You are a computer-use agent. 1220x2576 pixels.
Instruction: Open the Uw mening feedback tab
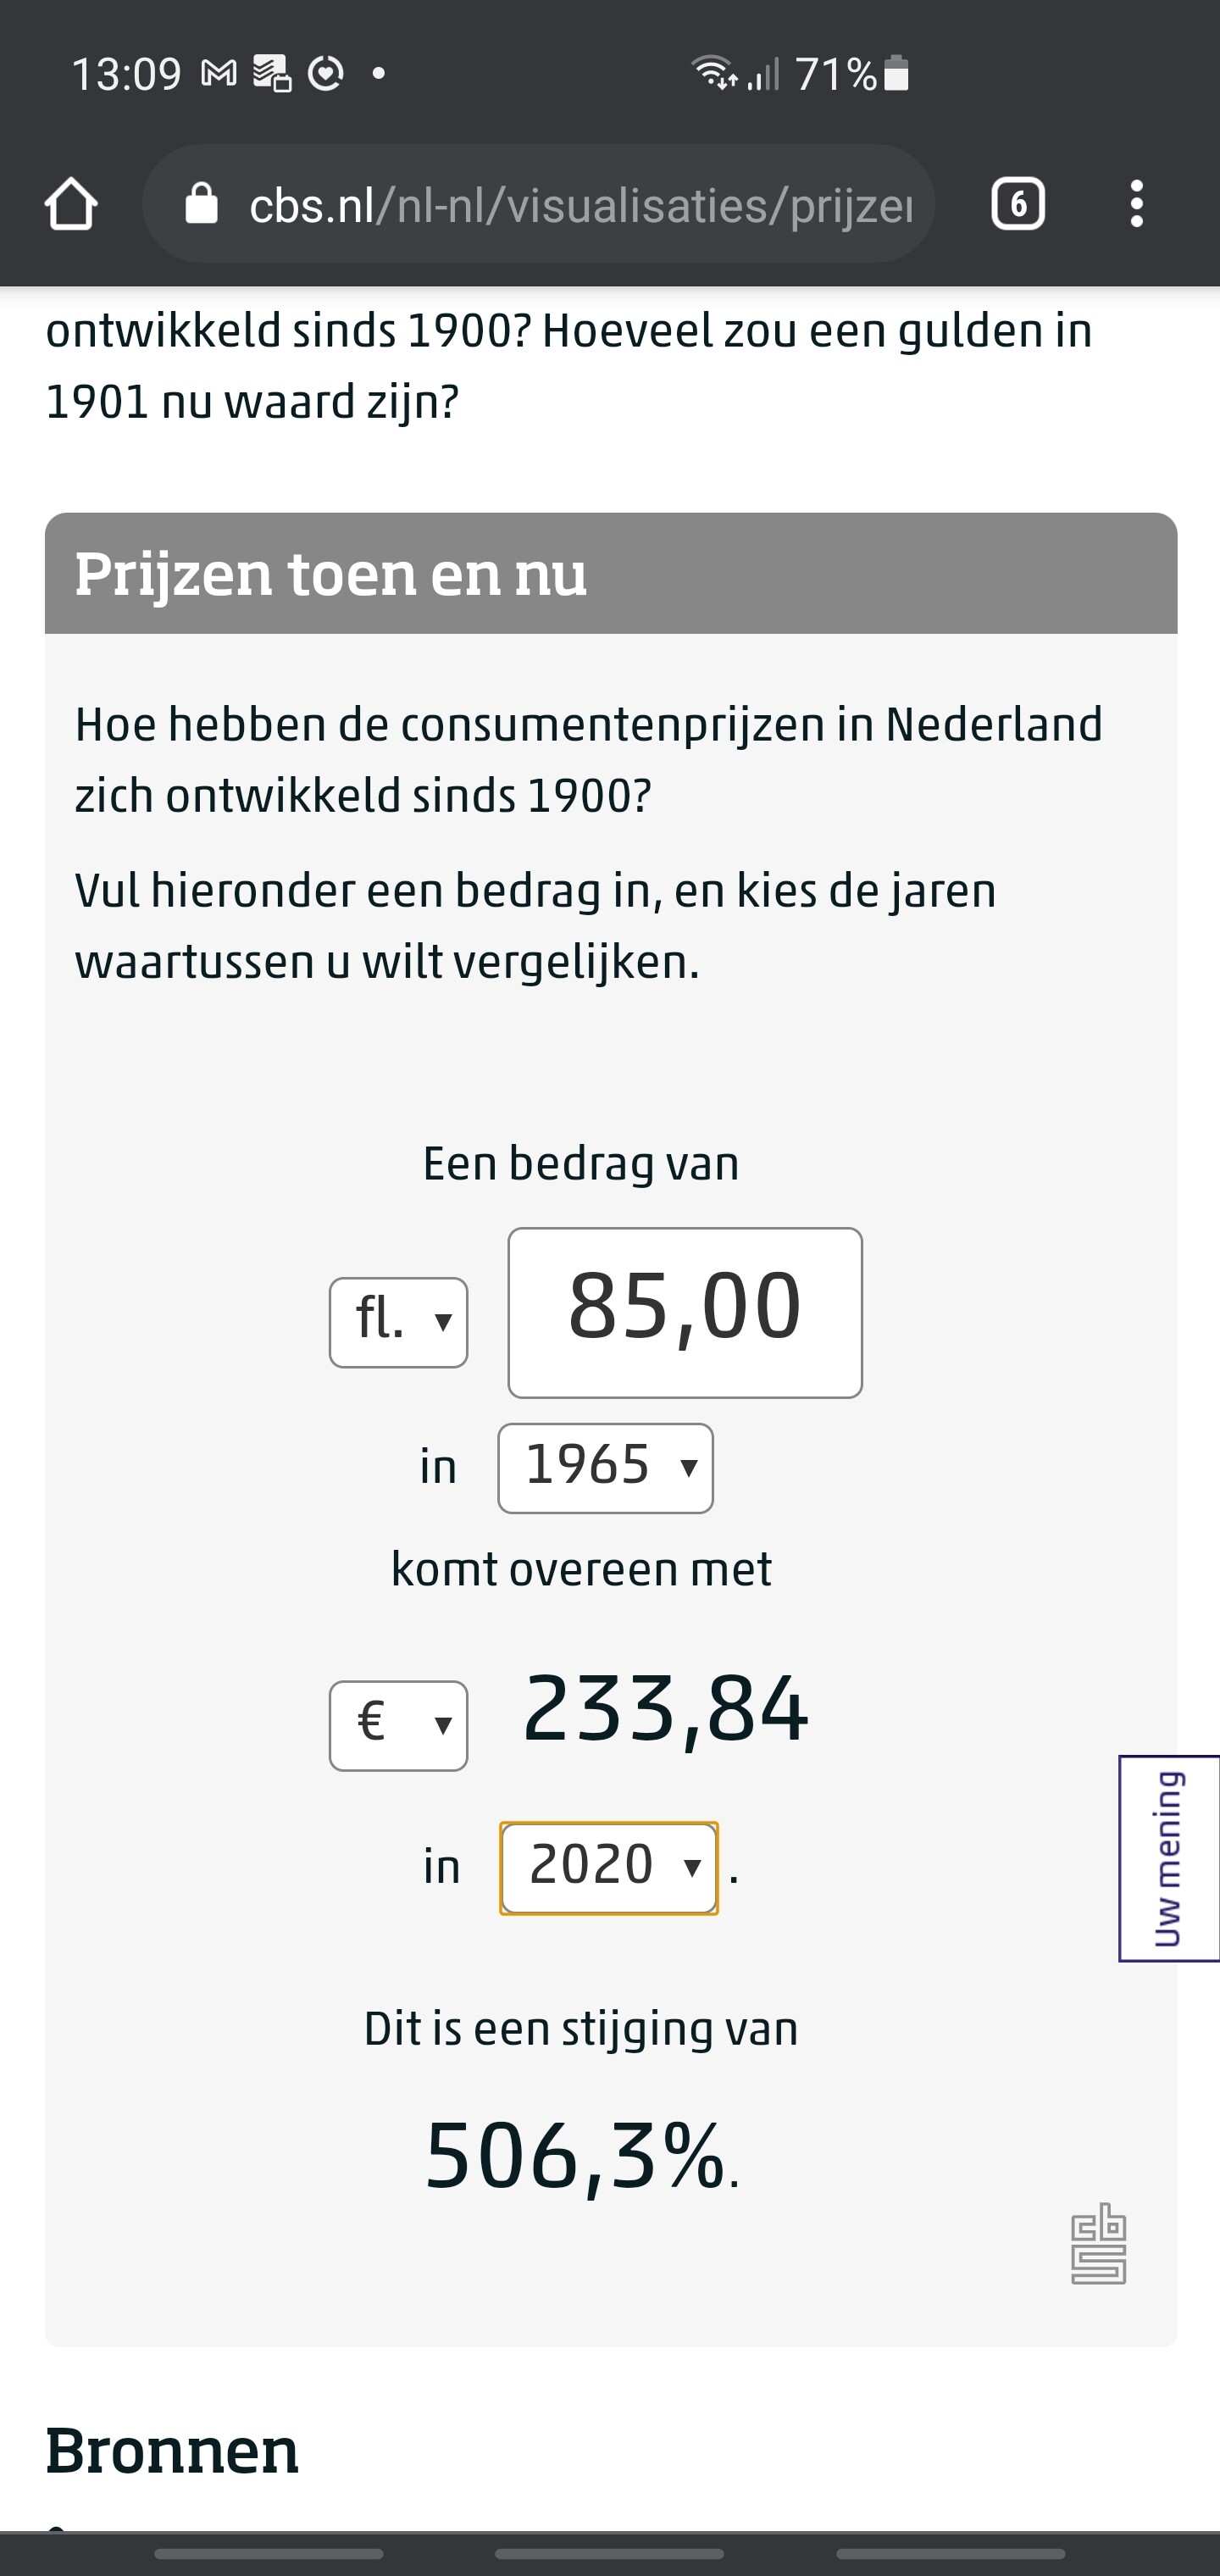(x=1168, y=1858)
